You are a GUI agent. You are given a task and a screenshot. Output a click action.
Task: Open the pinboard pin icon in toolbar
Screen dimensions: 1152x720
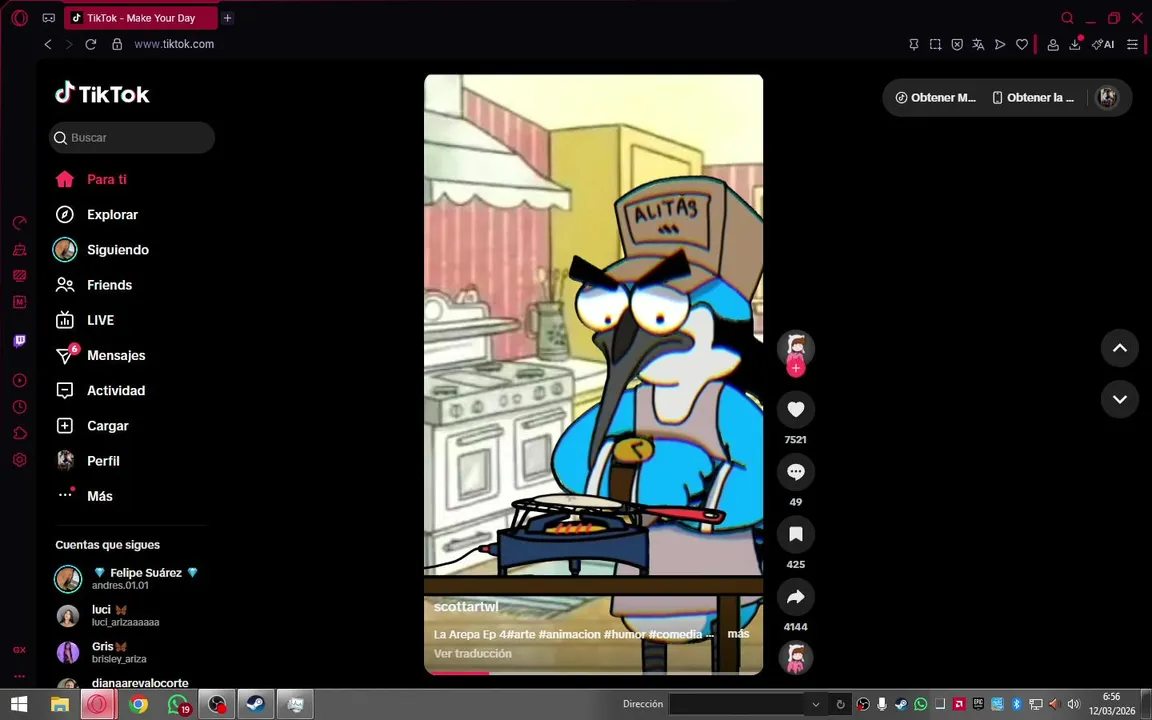point(914,44)
